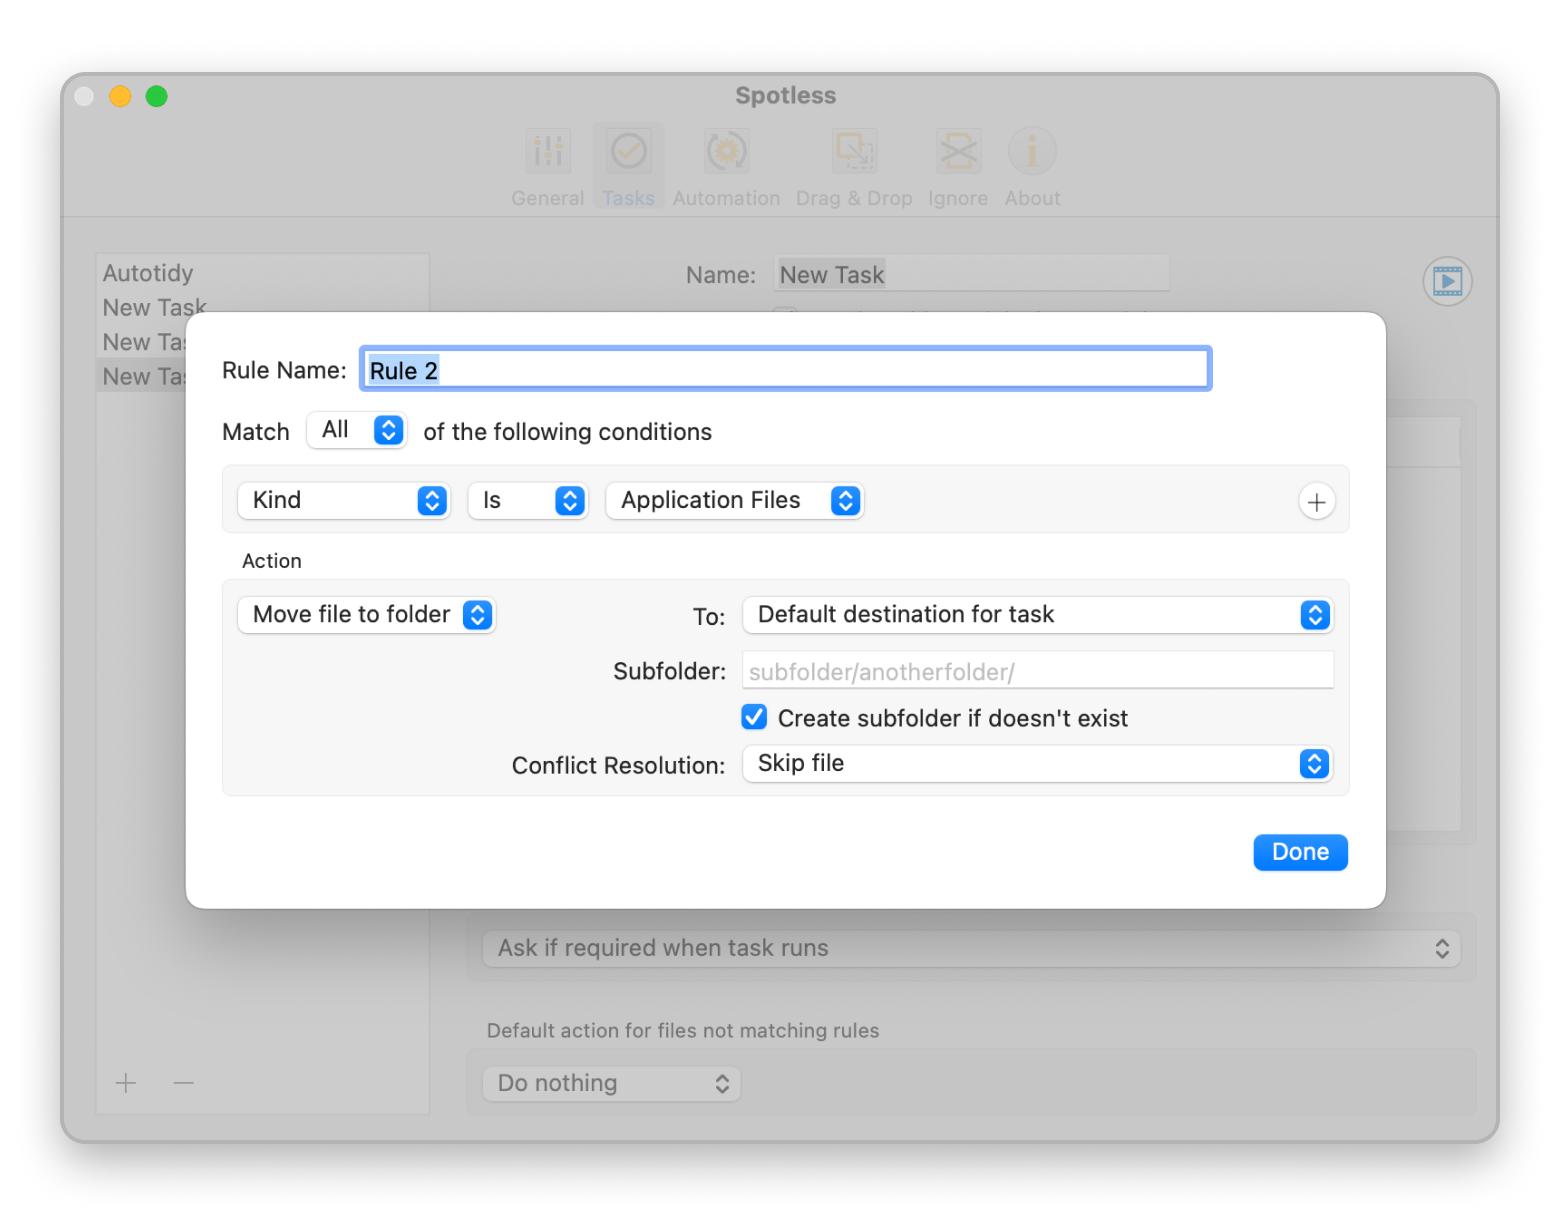Remove task using minus icon
Image resolution: width=1560 pixels, height=1224 pixels.
click(183, 1083)
